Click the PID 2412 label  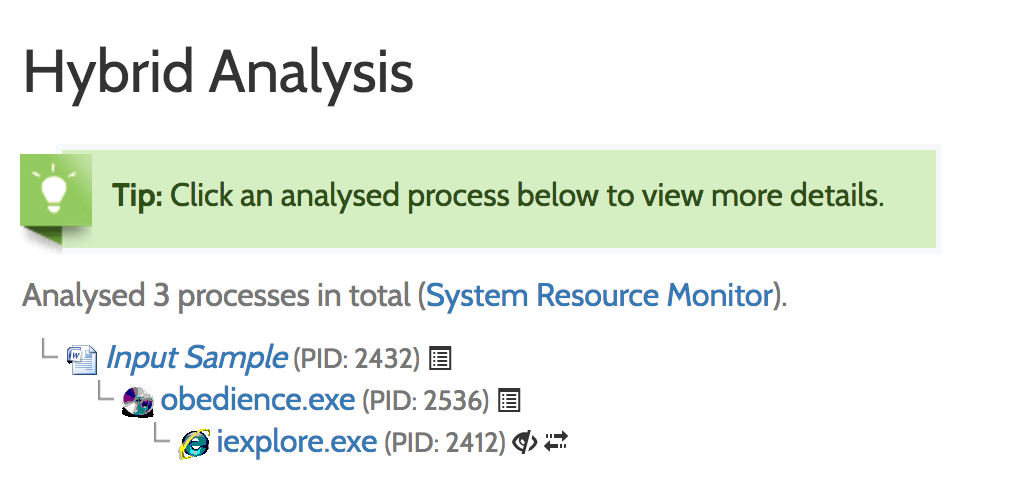[445, 443]
